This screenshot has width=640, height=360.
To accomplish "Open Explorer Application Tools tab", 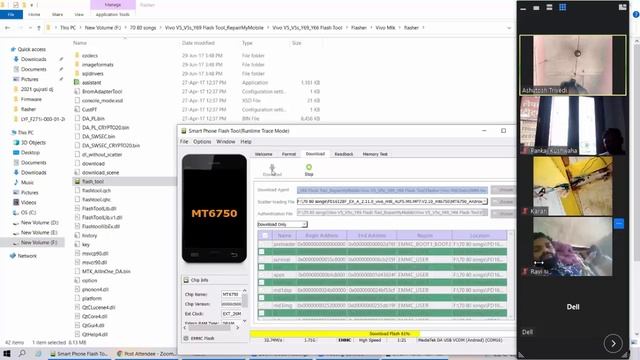I will point(113,14).
